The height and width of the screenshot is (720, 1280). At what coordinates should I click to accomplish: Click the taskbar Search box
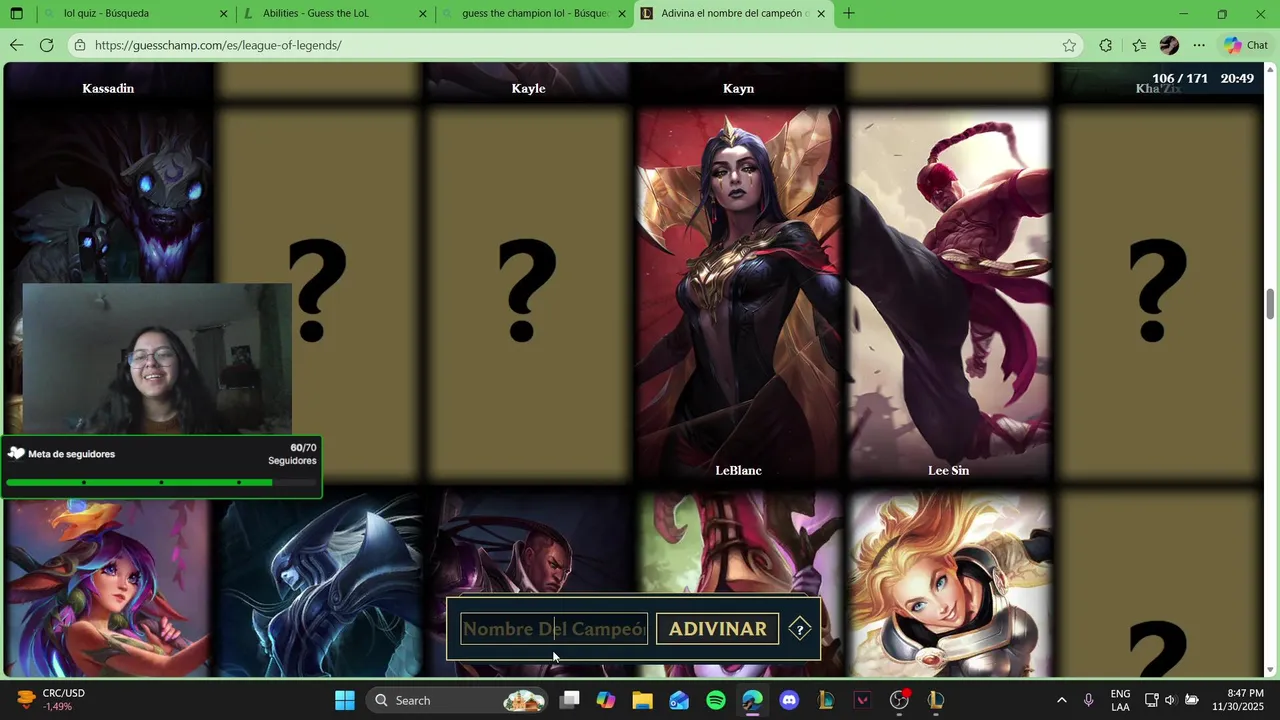456,700
